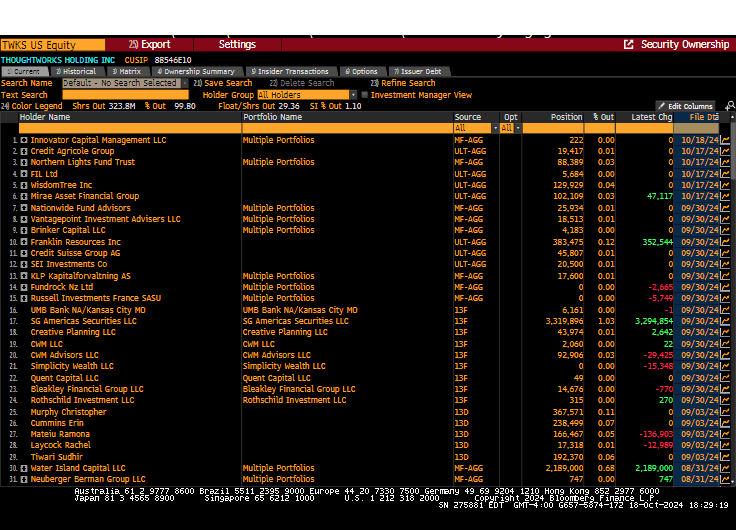The image size is (736, 530).
Task: Switch to the Options tab
Action: (361, 71)
